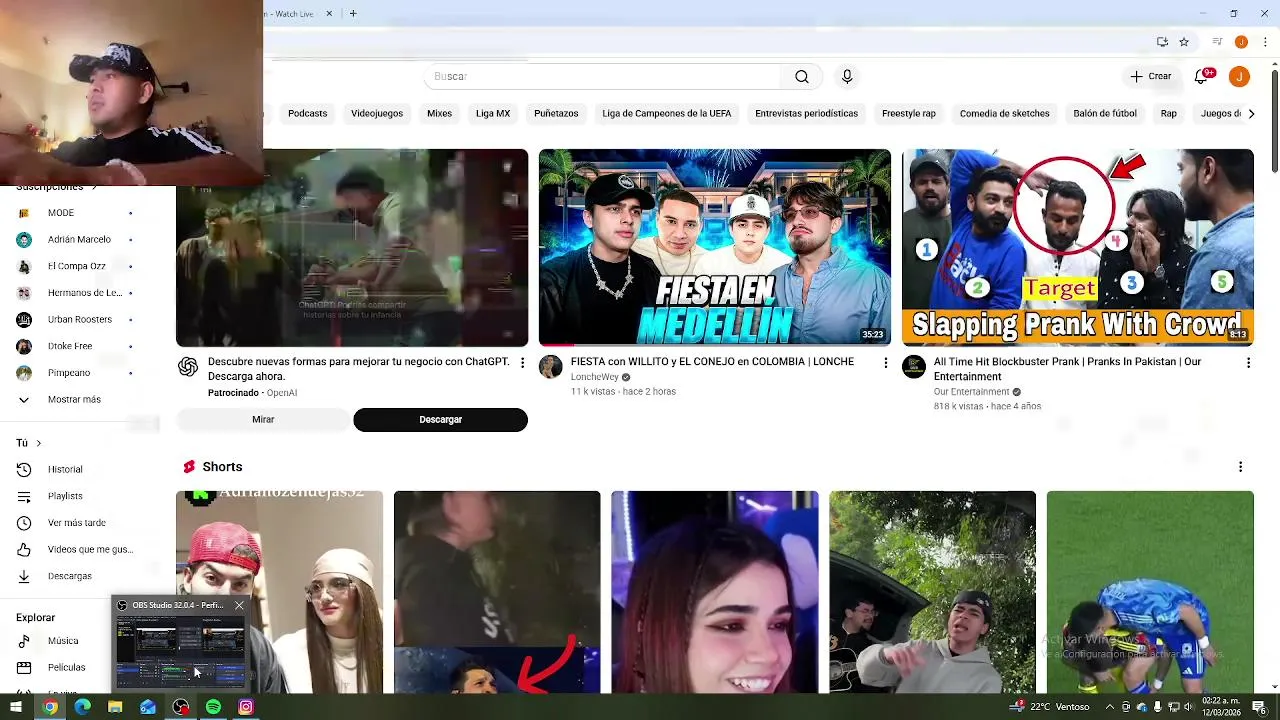The width and height of the screenshot is (1280, 720).
Task: Open the Shorts section options menu
Action: [x=1240, y=467]
